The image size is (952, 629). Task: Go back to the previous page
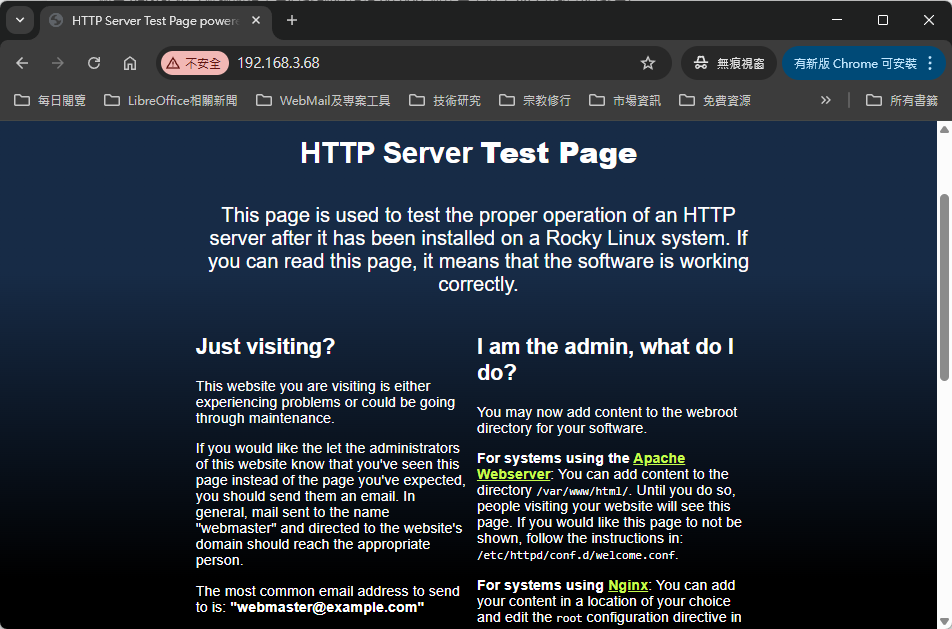click(22, 63)
